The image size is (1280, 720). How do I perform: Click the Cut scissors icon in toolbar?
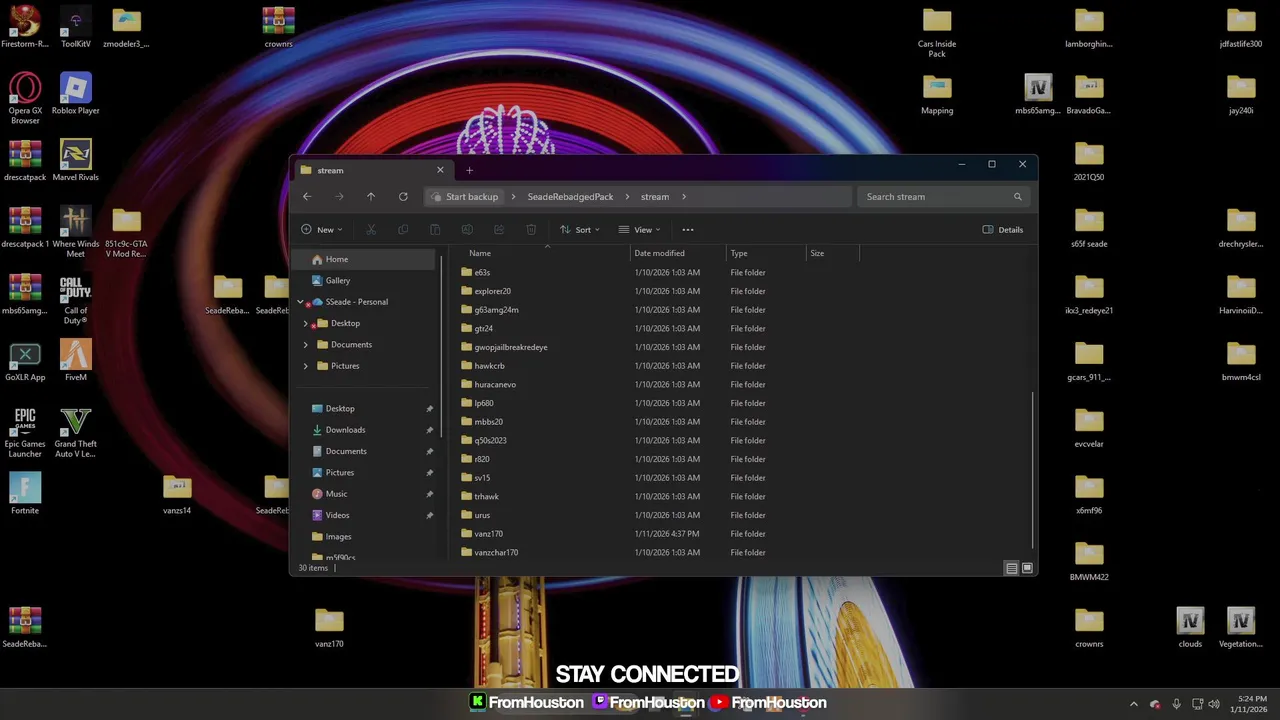click(371, 230)
